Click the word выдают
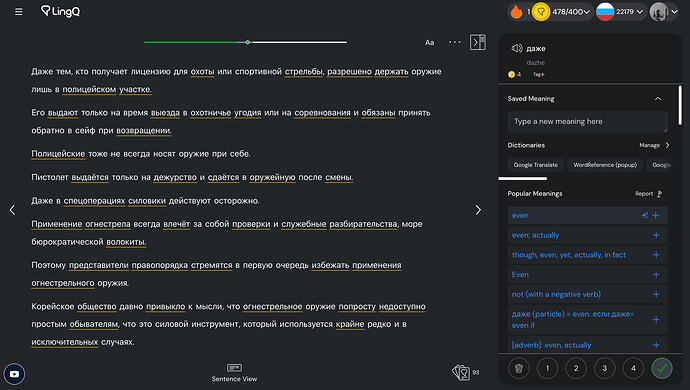 [x=63, y=113]
